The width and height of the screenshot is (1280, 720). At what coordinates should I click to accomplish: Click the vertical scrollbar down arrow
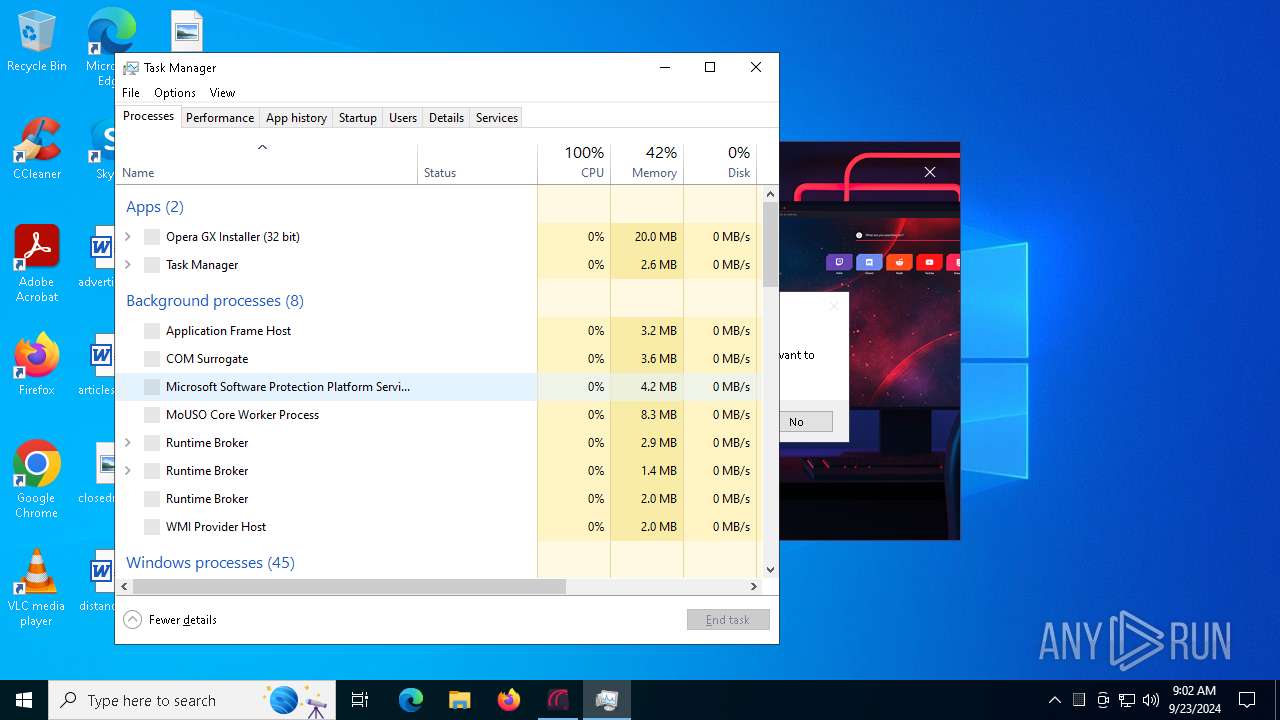(770, 570)
